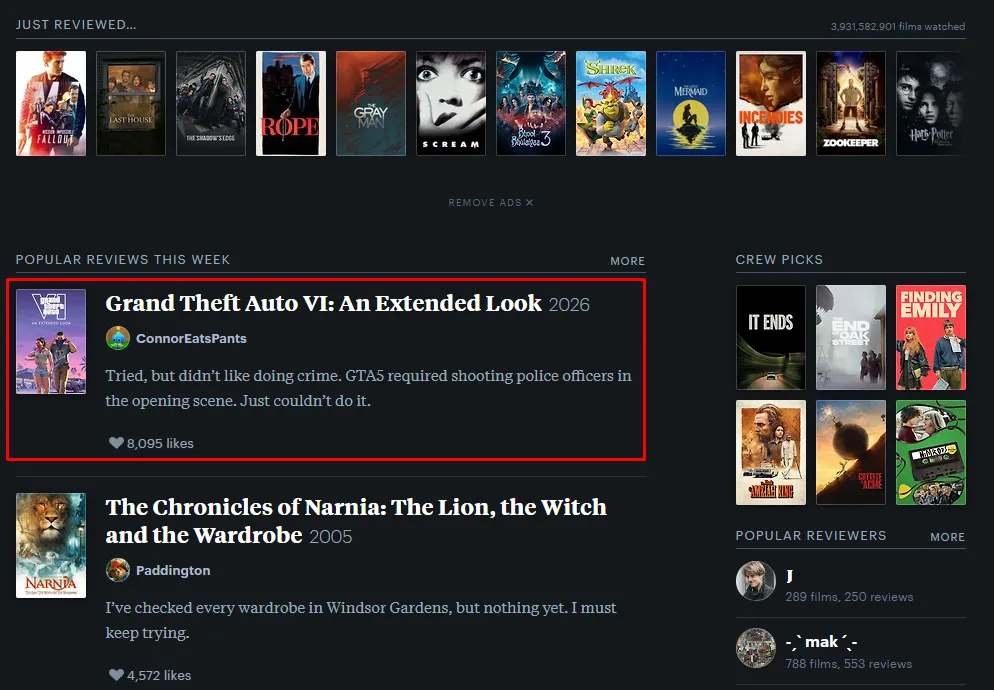Click 289 films, 250 reviews stats
Viewport: 994px width, 690px height.
pyautogui.click(x=849, y=597)
